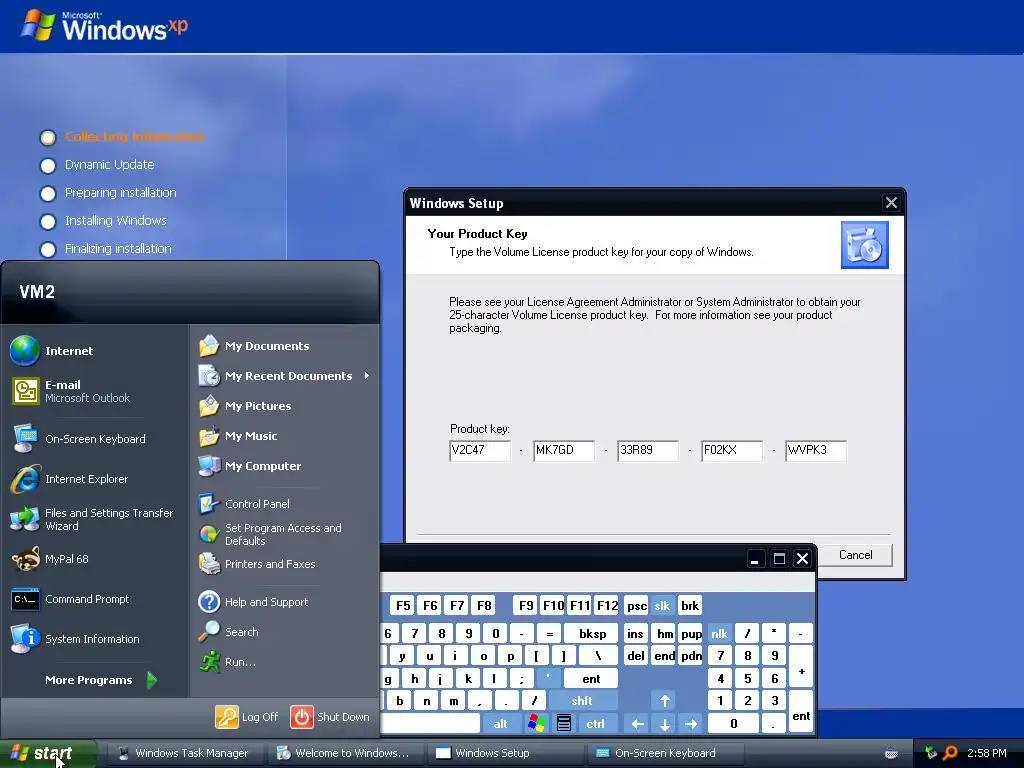1024x768 pixels.
Task: Click the application menu key on keyboard
Action: (564, 723)
